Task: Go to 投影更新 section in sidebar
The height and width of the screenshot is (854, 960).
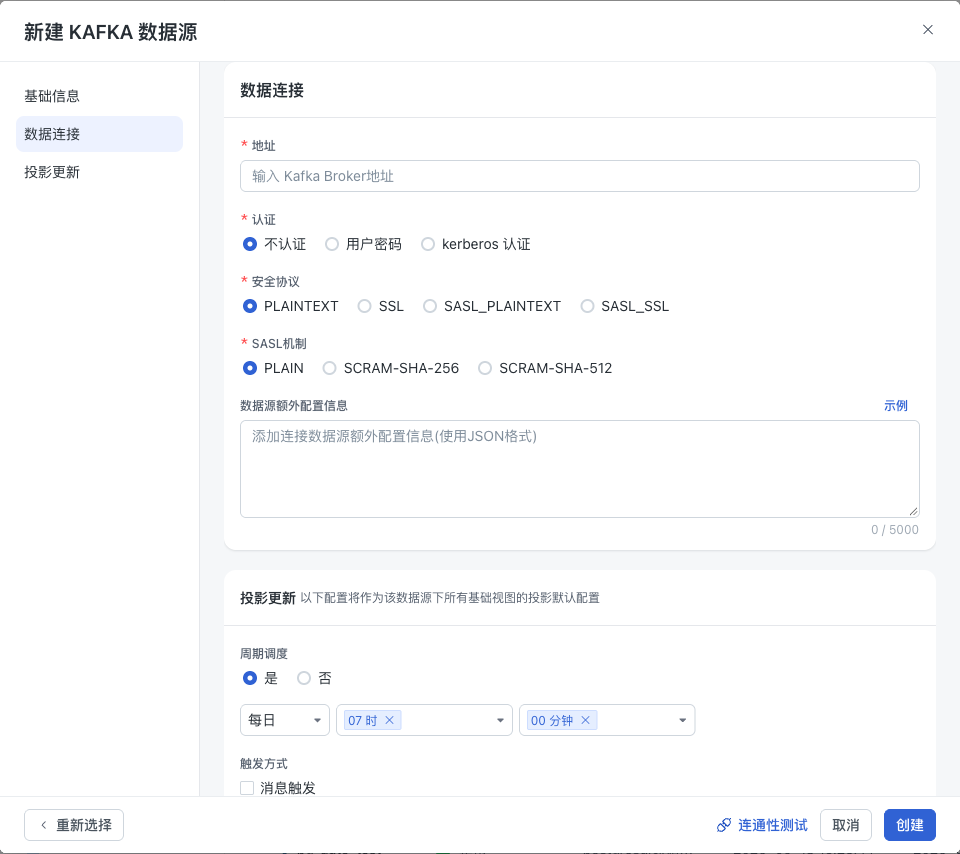Action: pos(99,172)
